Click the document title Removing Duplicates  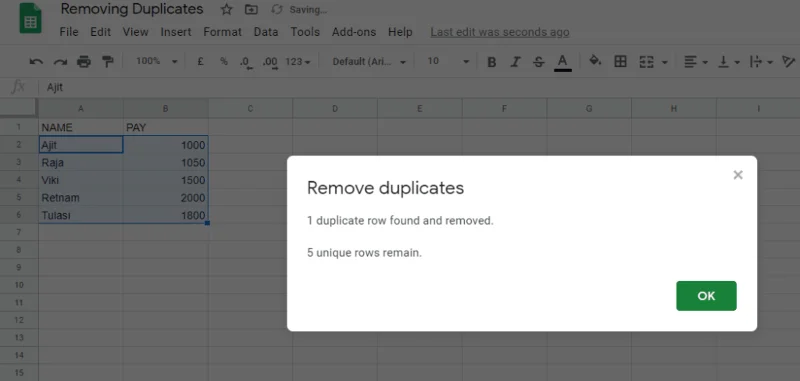[132, 9]
